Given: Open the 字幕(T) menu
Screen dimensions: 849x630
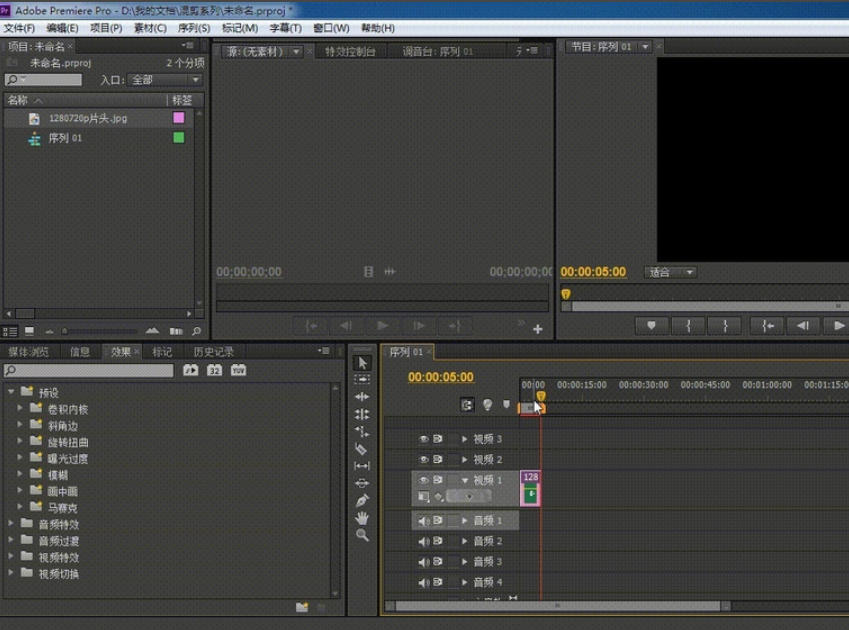Looking at the screenshot, I should pyautogui.click(x=285, y=28).
